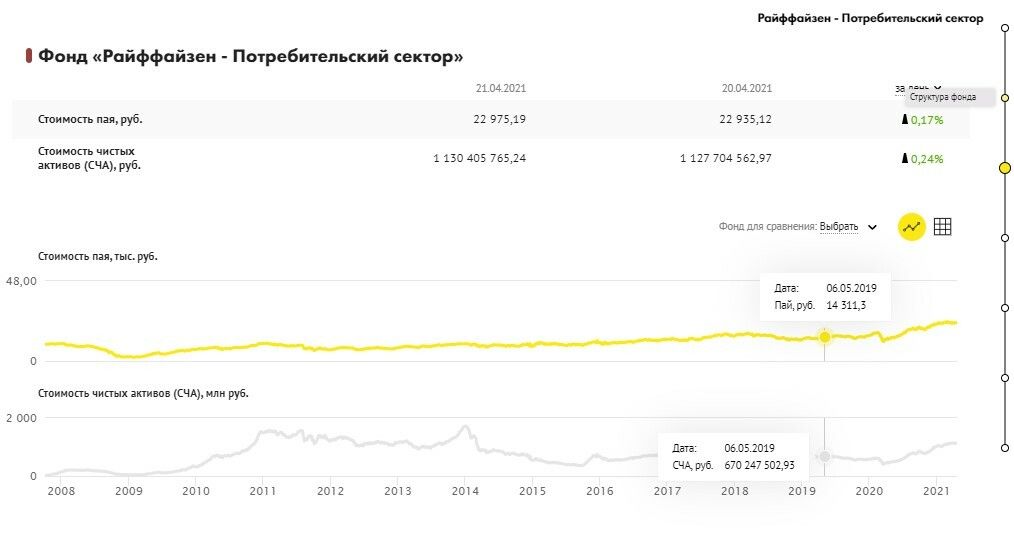Image resolution: width=1014 pixels, height=534 pixels.
Task: Click the top-right 'Райффайзен - Потребительский сектор' title
Action: pyautogui.click(x=870, y=19)
